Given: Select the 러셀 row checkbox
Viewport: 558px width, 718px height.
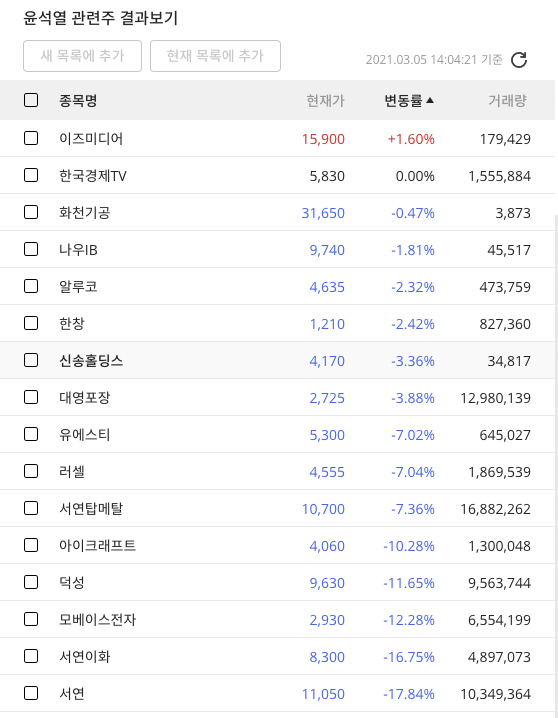Looking at the screenshot, I should (x=31, y=472).
